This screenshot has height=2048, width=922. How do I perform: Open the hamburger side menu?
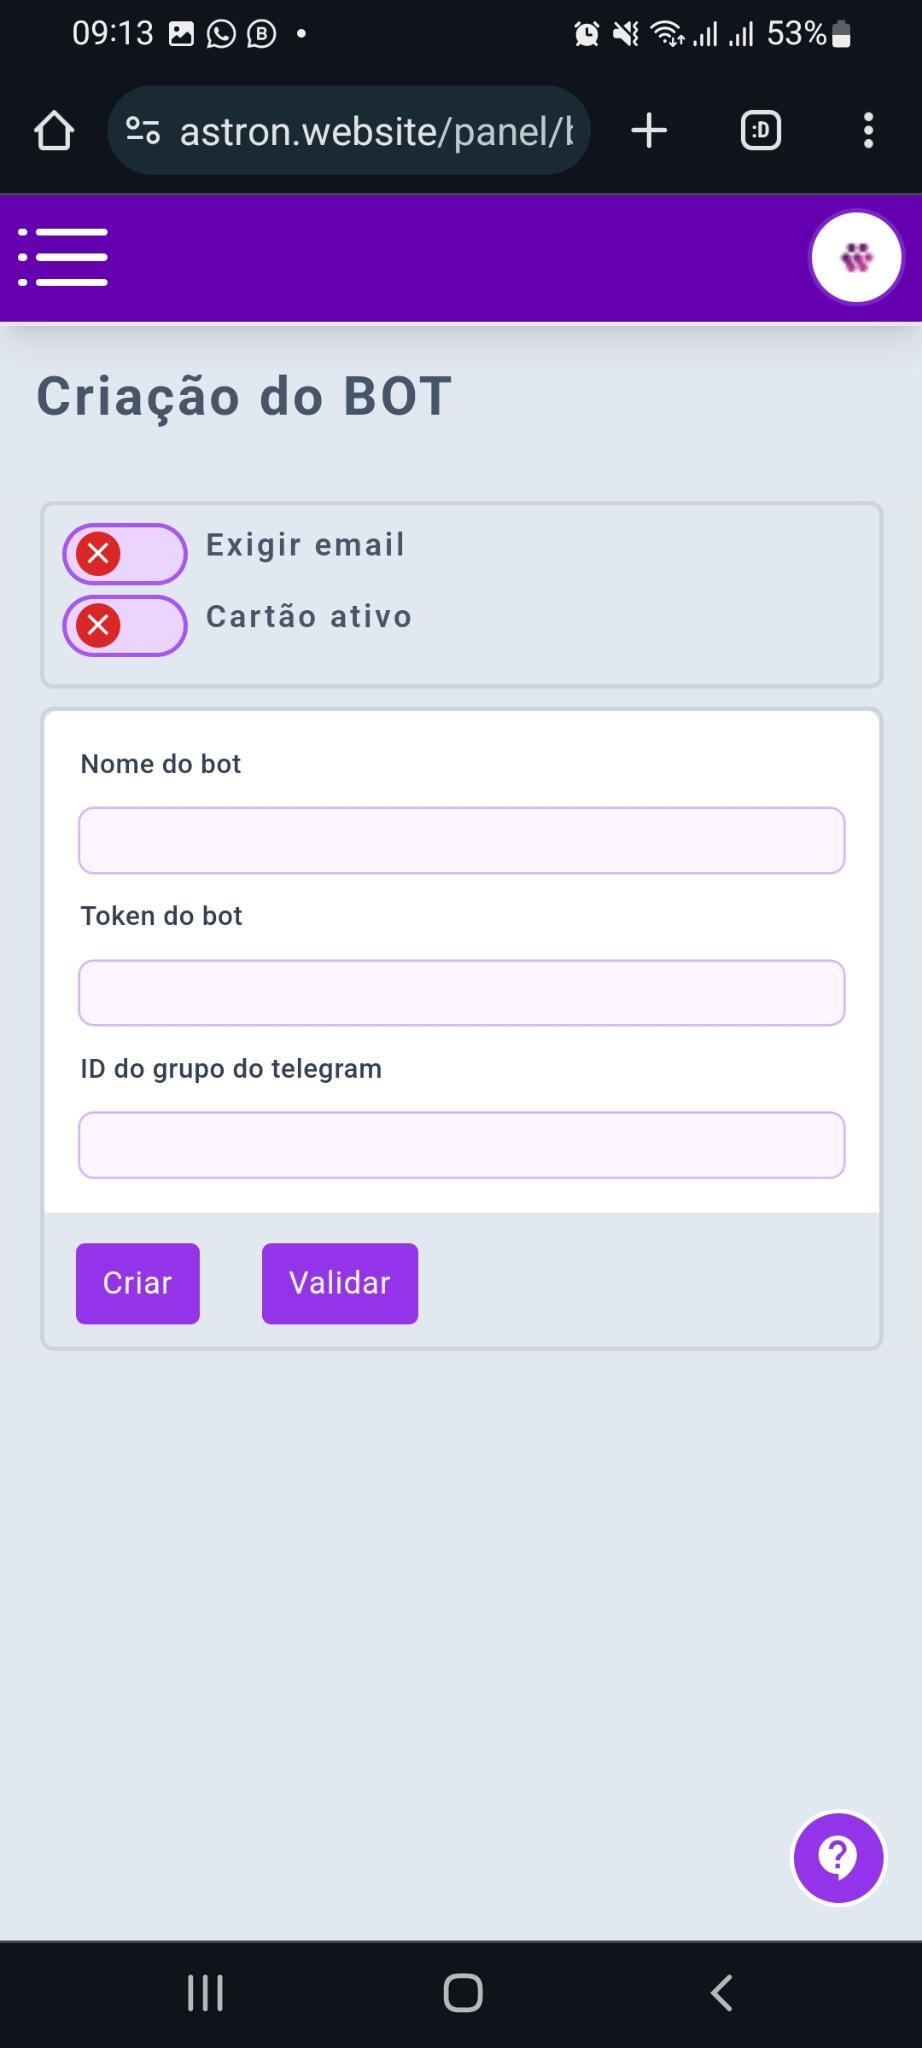tap(63, 257)
